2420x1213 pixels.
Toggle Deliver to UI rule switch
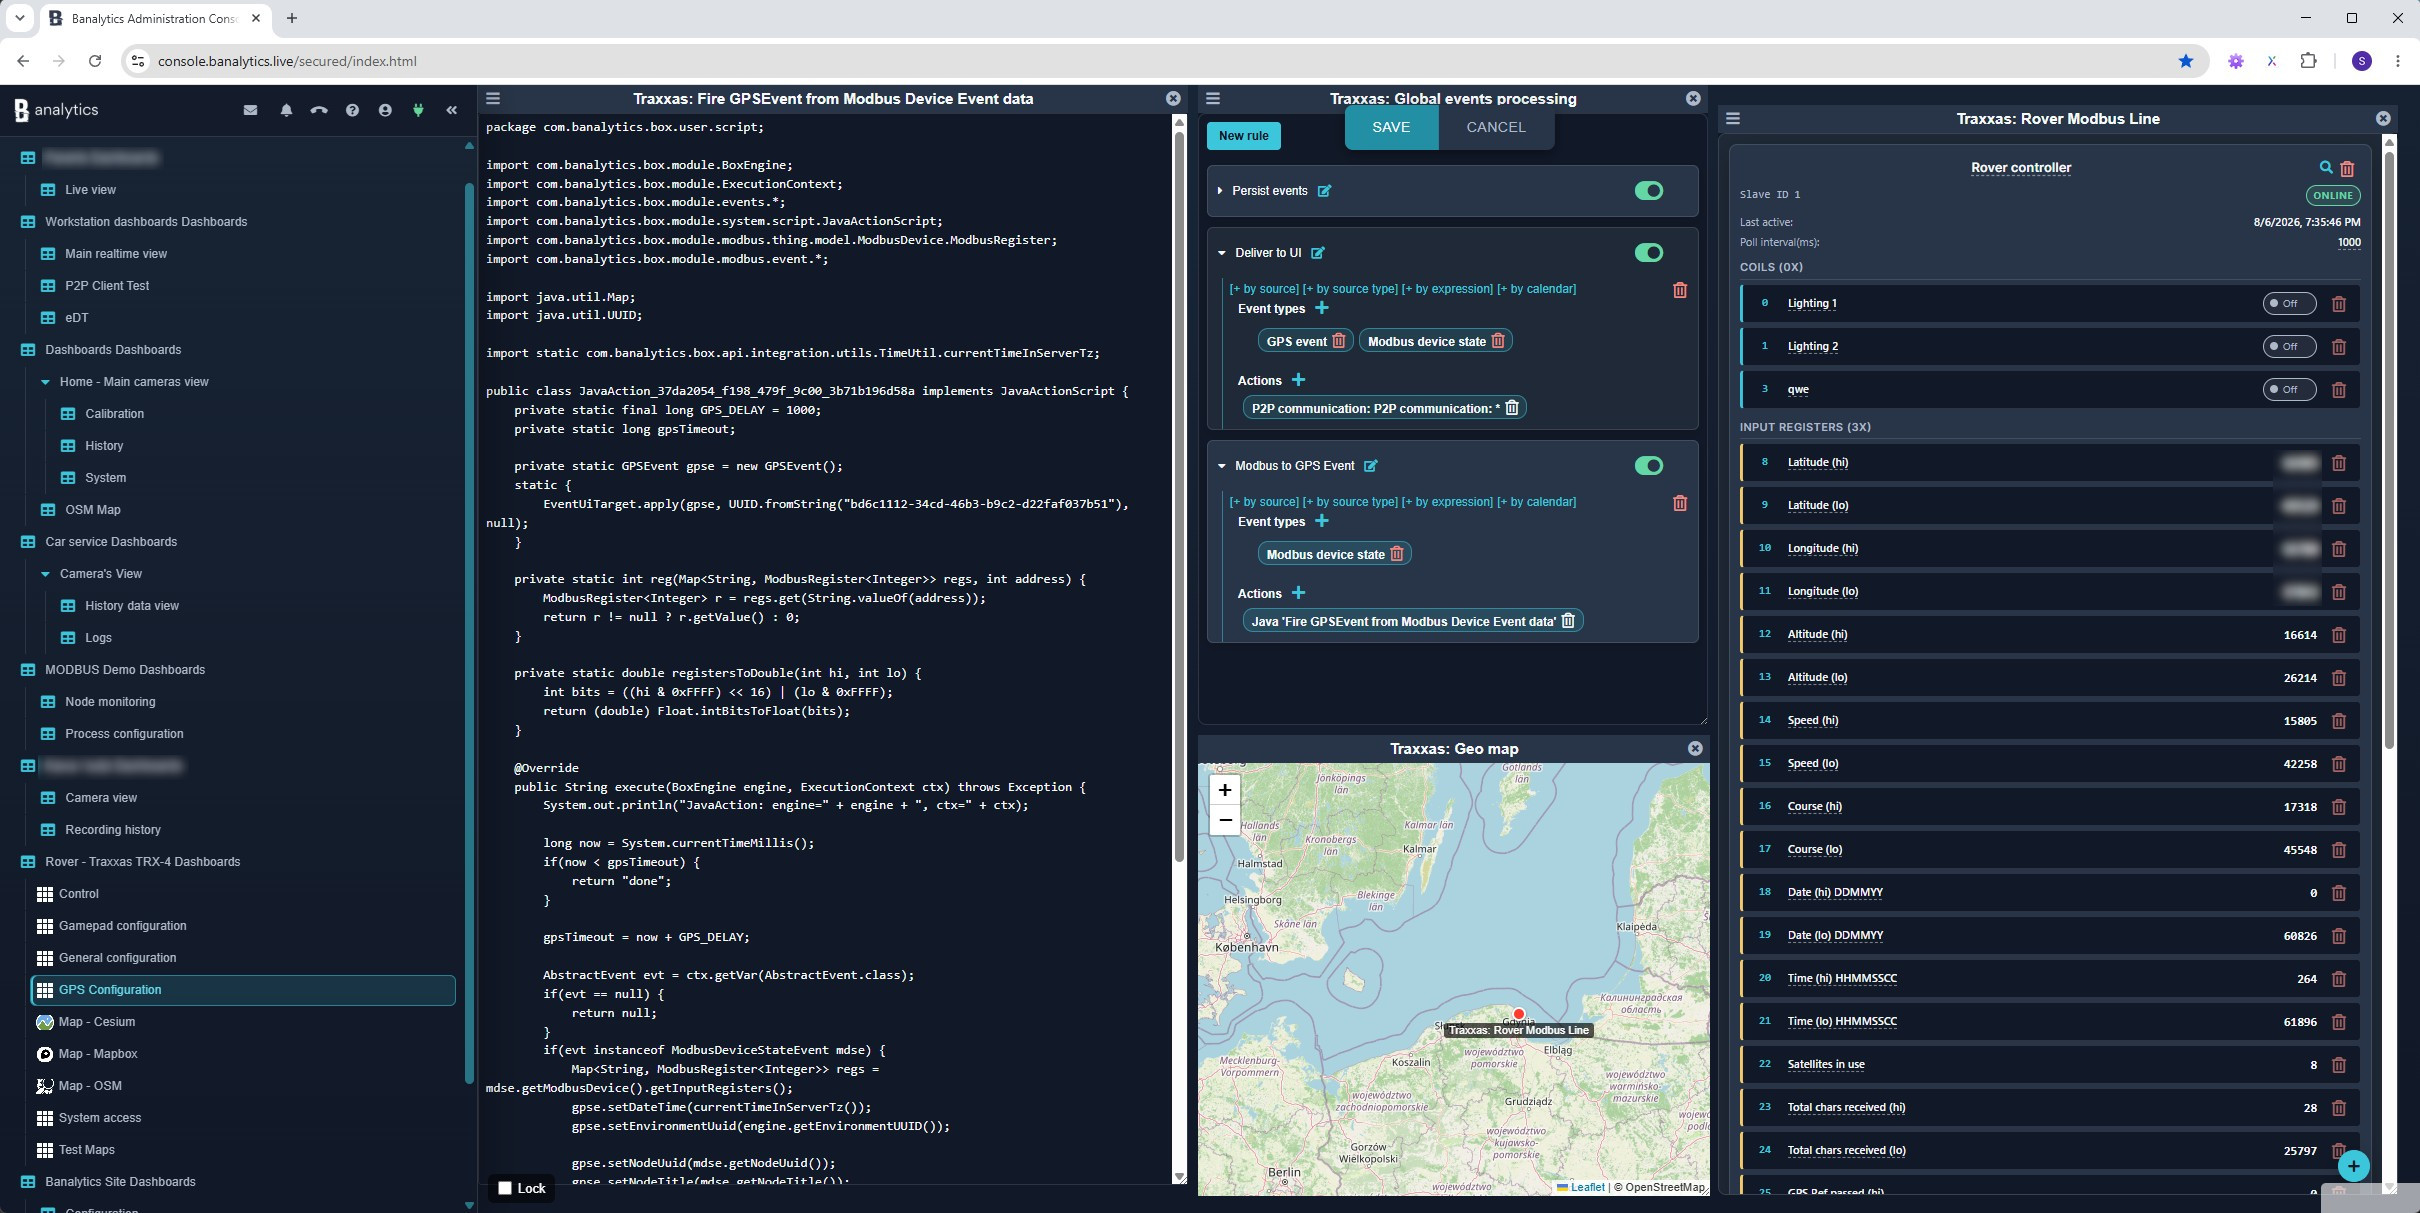pos(1649,253)
